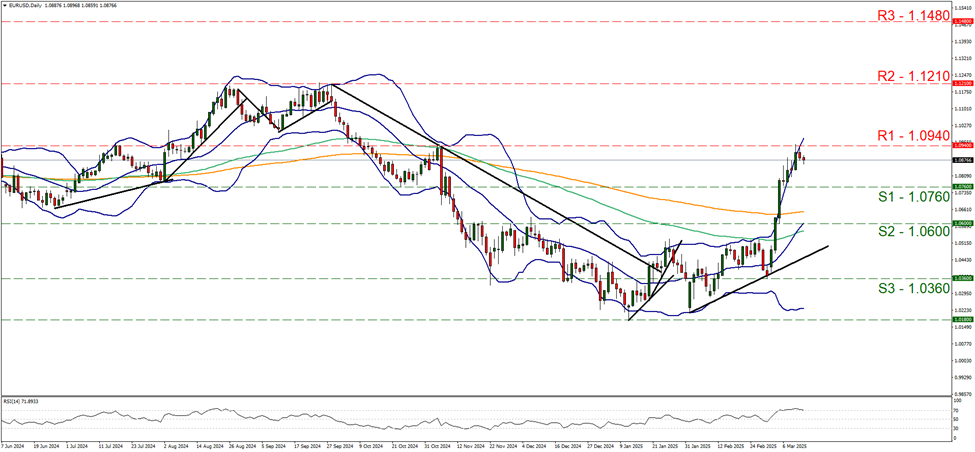Click the S1 - 1.0760 support label
This screenshot has height=452, width=975.
(913, 197)
